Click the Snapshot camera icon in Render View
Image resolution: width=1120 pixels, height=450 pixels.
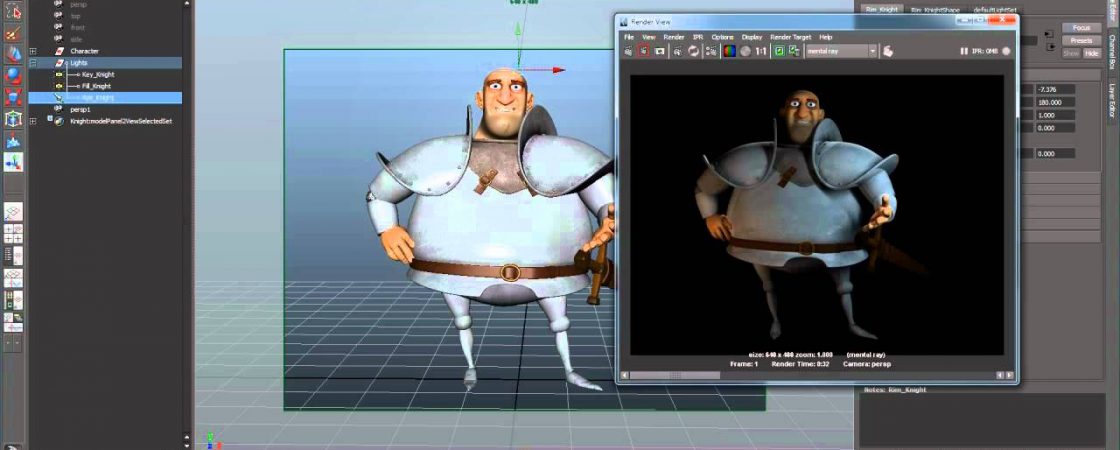(659, 51)
